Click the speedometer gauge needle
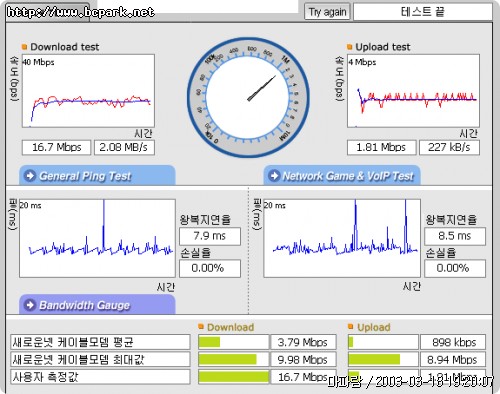Image resolution: width=500 pixels, height=394 pixels. pos(262,88)
